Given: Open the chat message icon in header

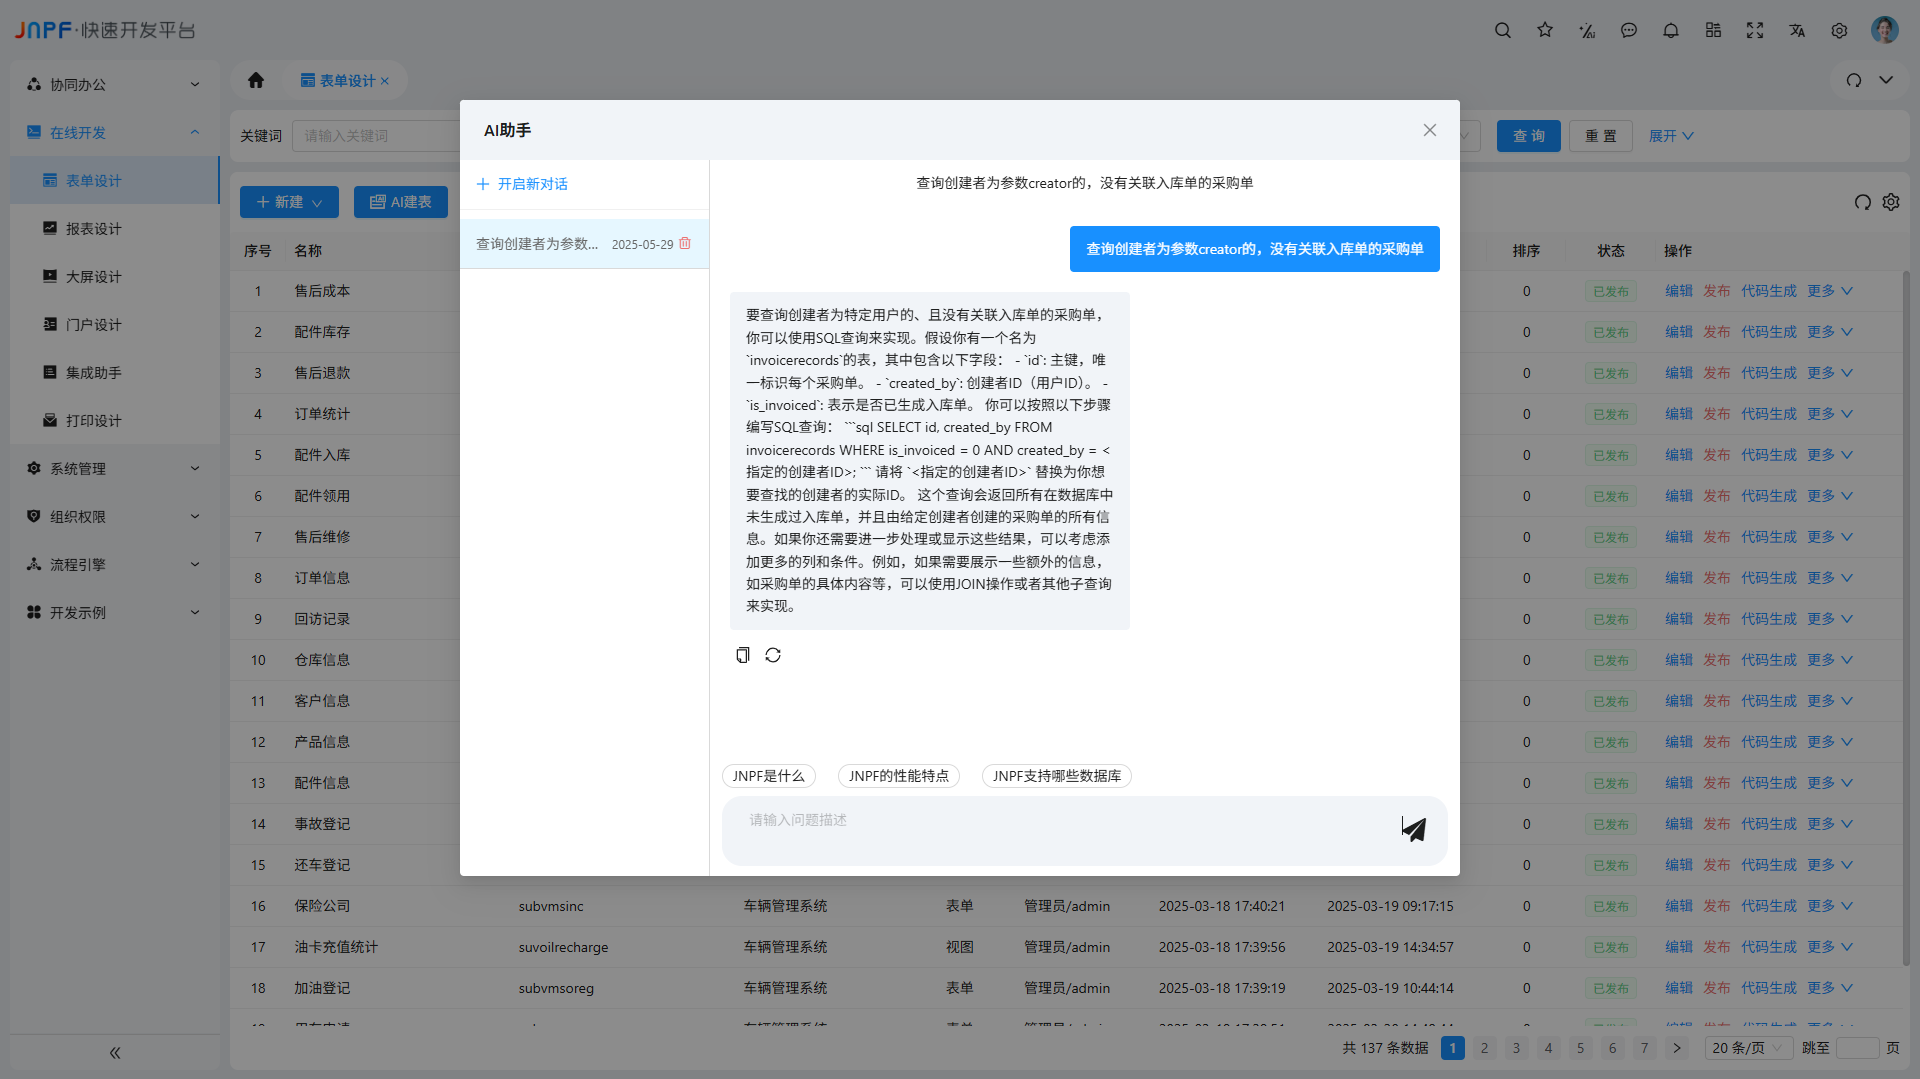Looking at the screenshot, I should pyautogui.click(x=1629, y=30).
